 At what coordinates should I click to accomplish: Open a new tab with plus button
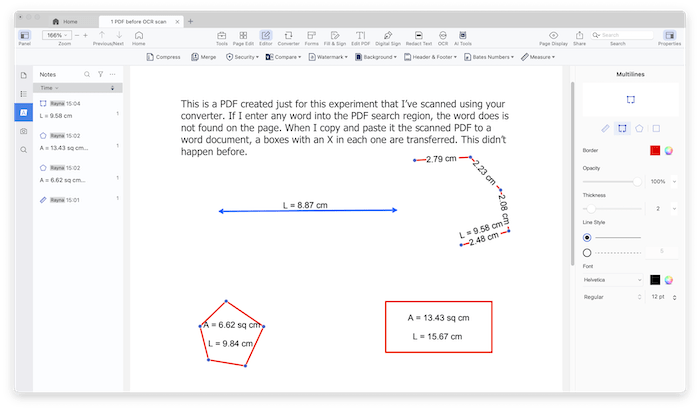coord(191,21)
